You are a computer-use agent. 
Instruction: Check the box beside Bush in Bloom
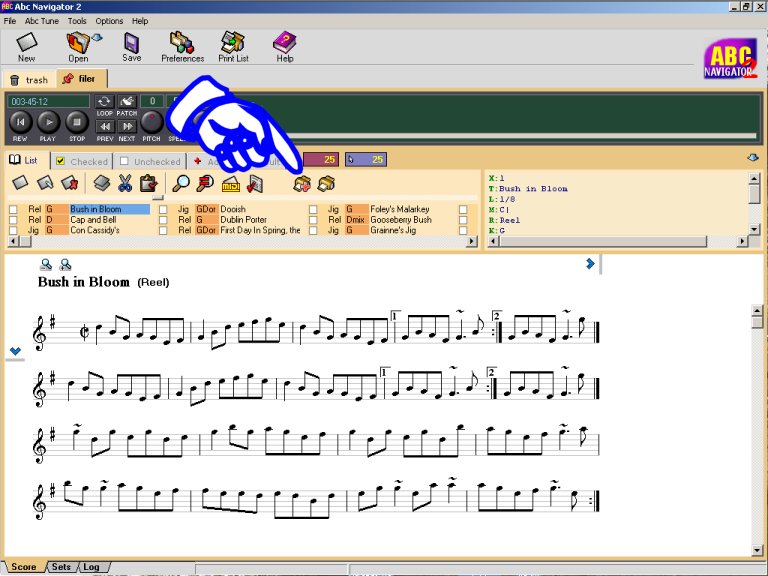[13, 210]
